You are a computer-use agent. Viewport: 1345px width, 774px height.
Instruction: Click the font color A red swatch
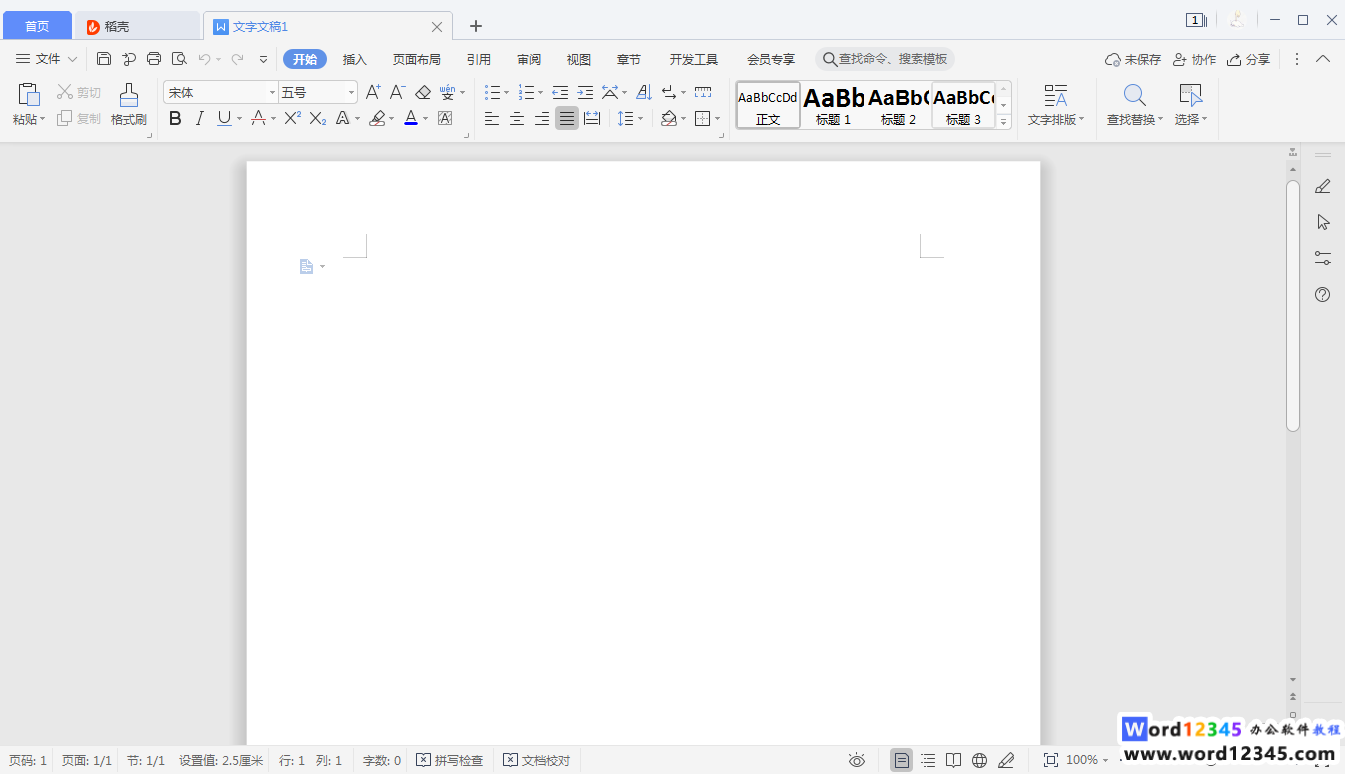click(410, 118)
